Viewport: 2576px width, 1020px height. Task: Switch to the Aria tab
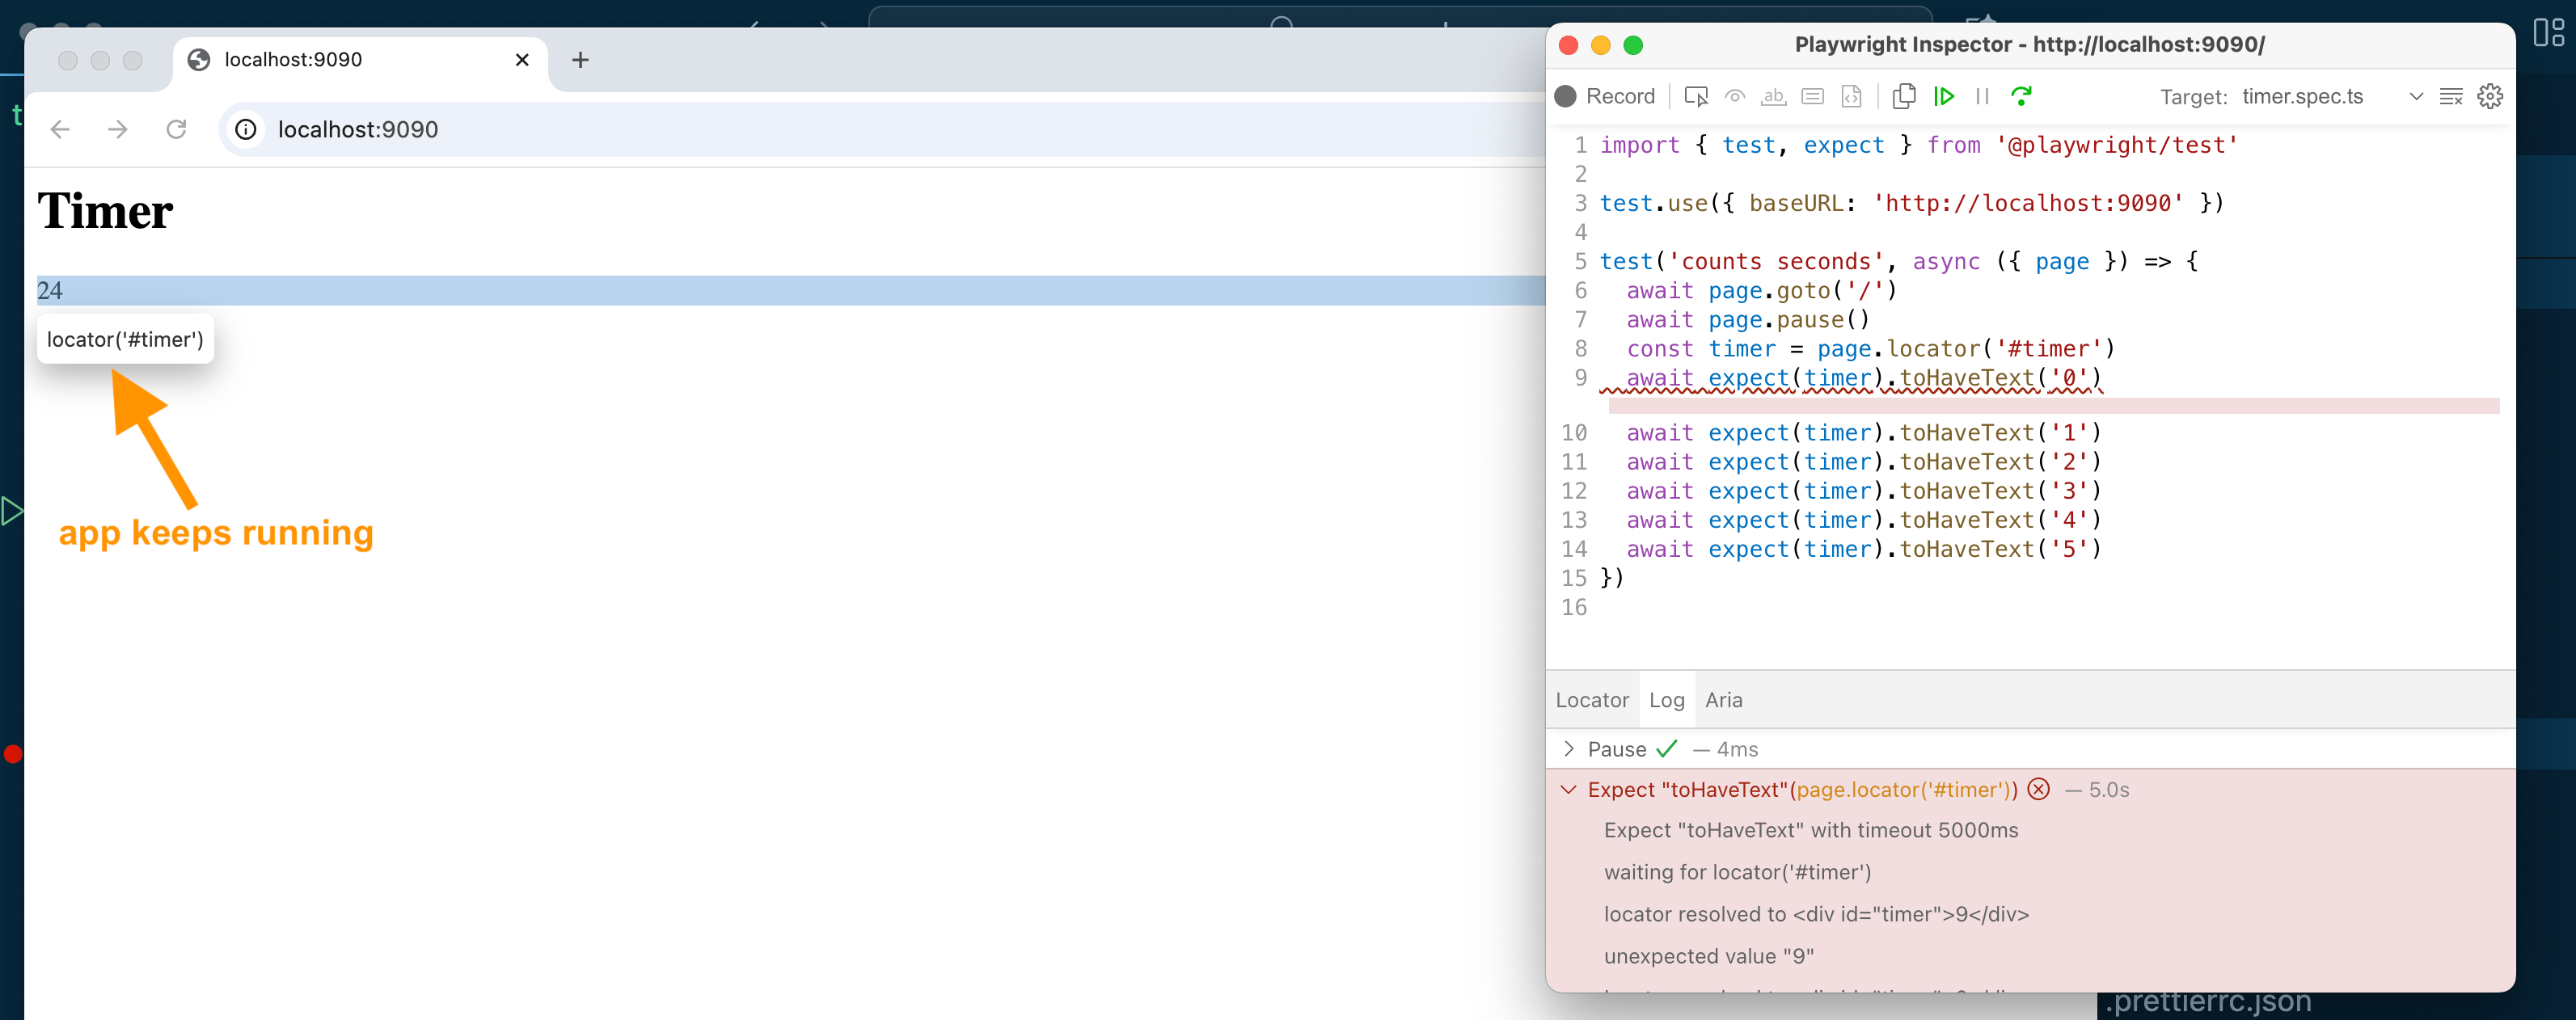point(1723,700)
